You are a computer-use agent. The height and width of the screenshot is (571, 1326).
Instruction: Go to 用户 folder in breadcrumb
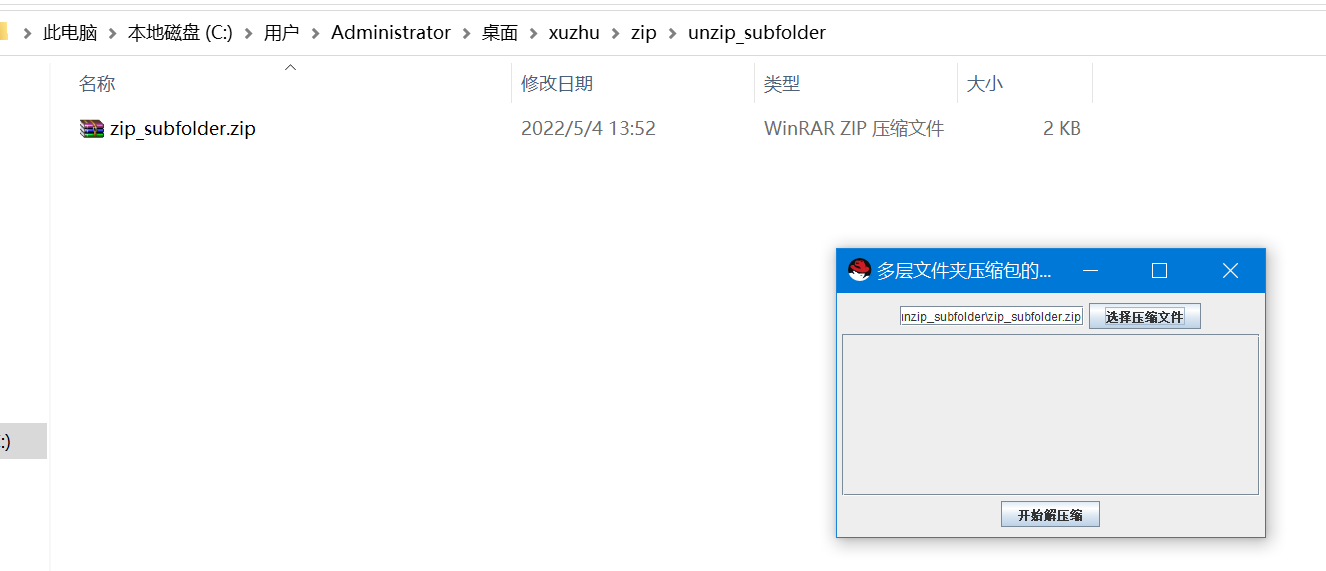click(281, 33)
